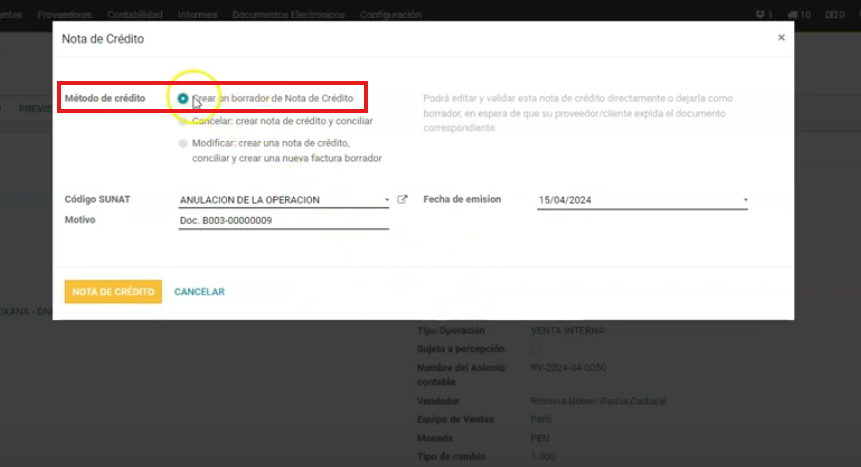Open external link icon beside Código SUNAT
The width and height of the screenshot is (861, 467).
[x=403, y=199]
